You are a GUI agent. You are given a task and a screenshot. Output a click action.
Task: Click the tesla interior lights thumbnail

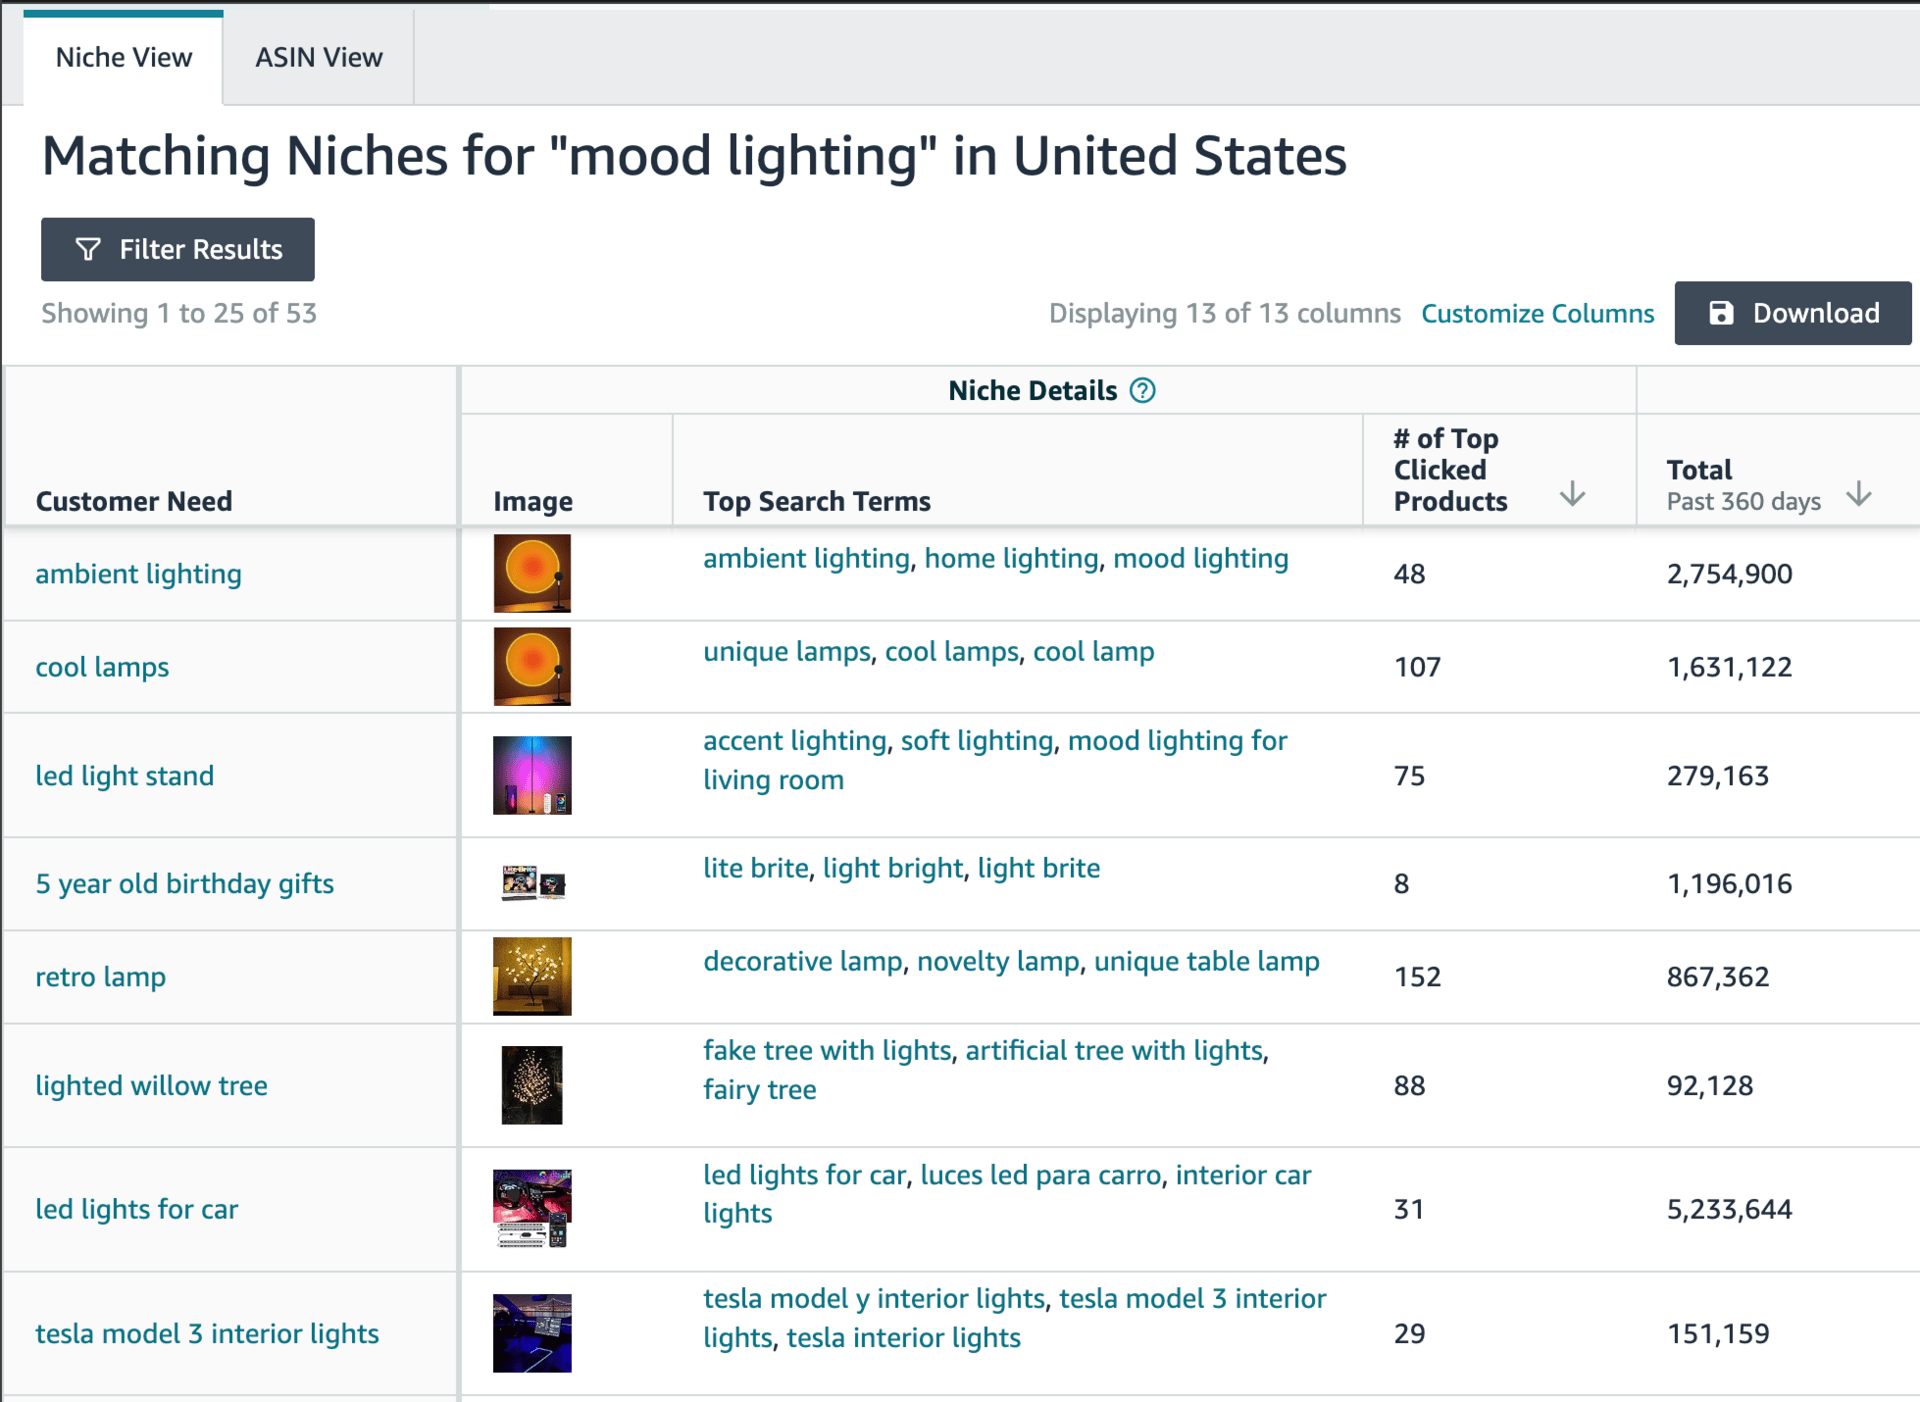pyautogui.click(x=532, y=1334)
